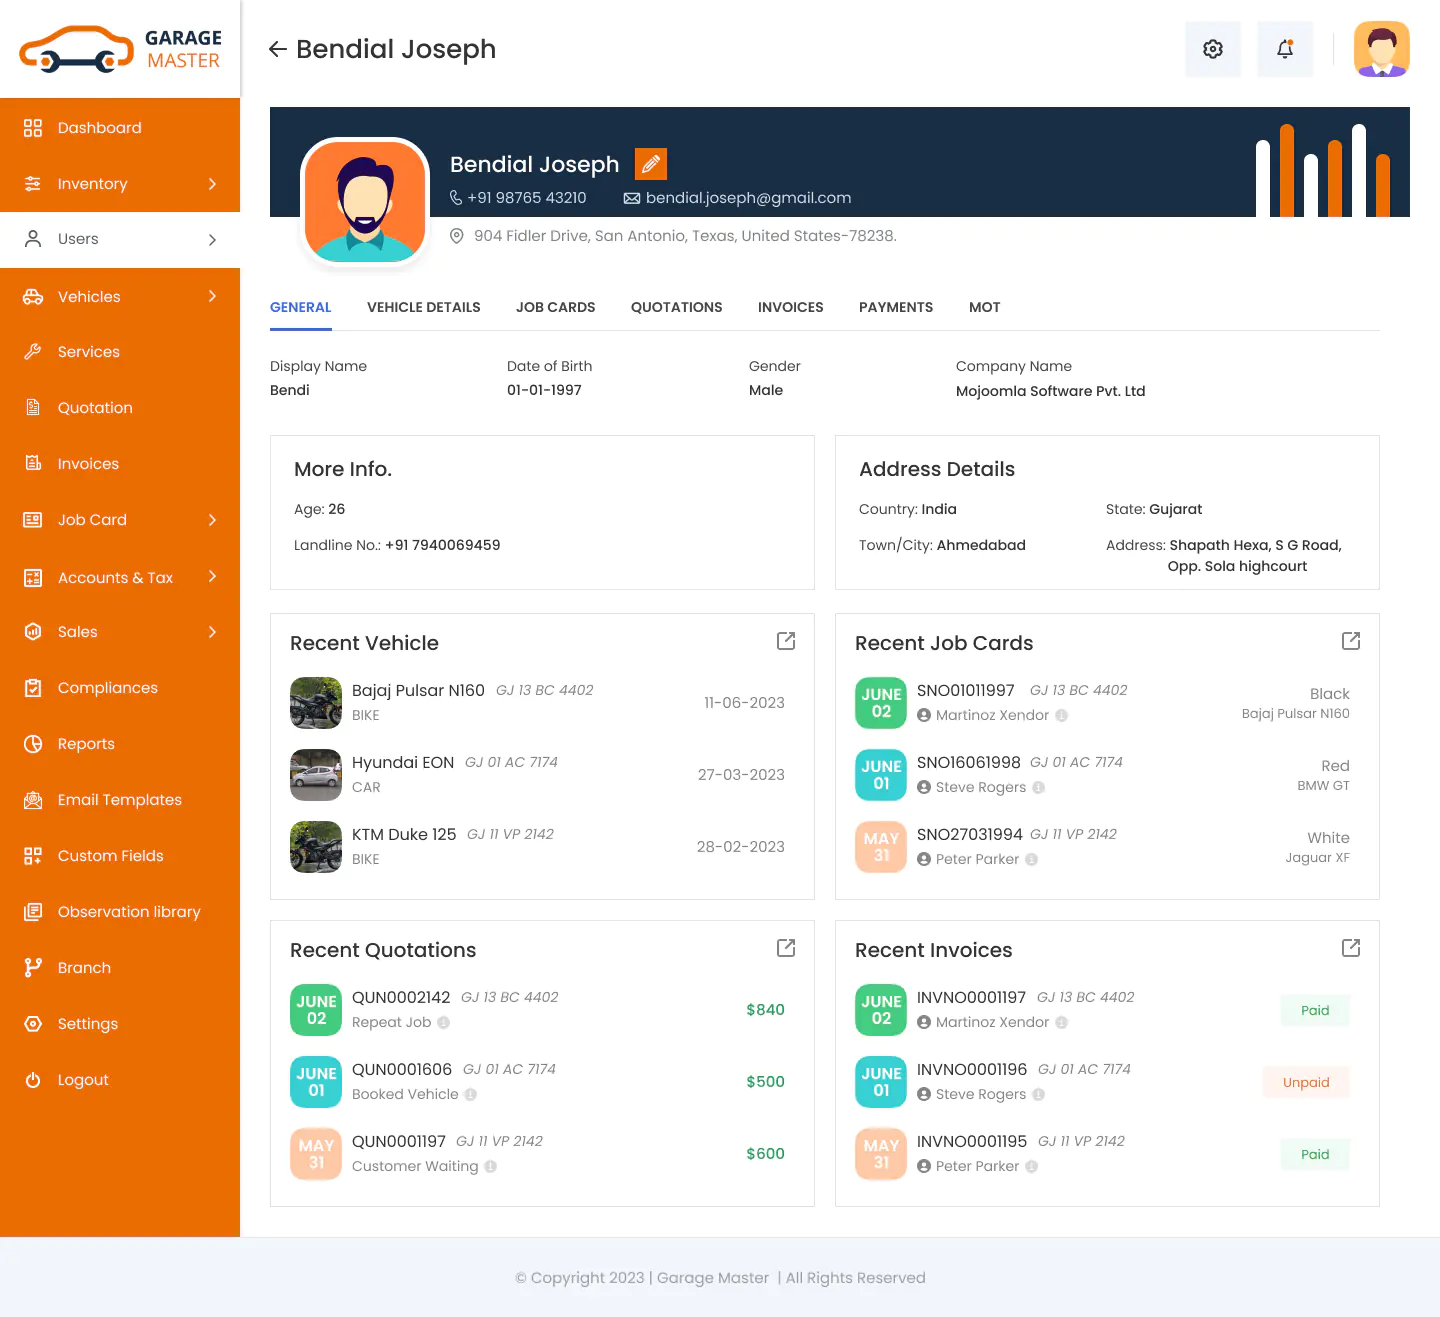Viewport: 1440px width, 1317px height.
Task: Select the Branch icon in sidebar
Action: [32, 967]
